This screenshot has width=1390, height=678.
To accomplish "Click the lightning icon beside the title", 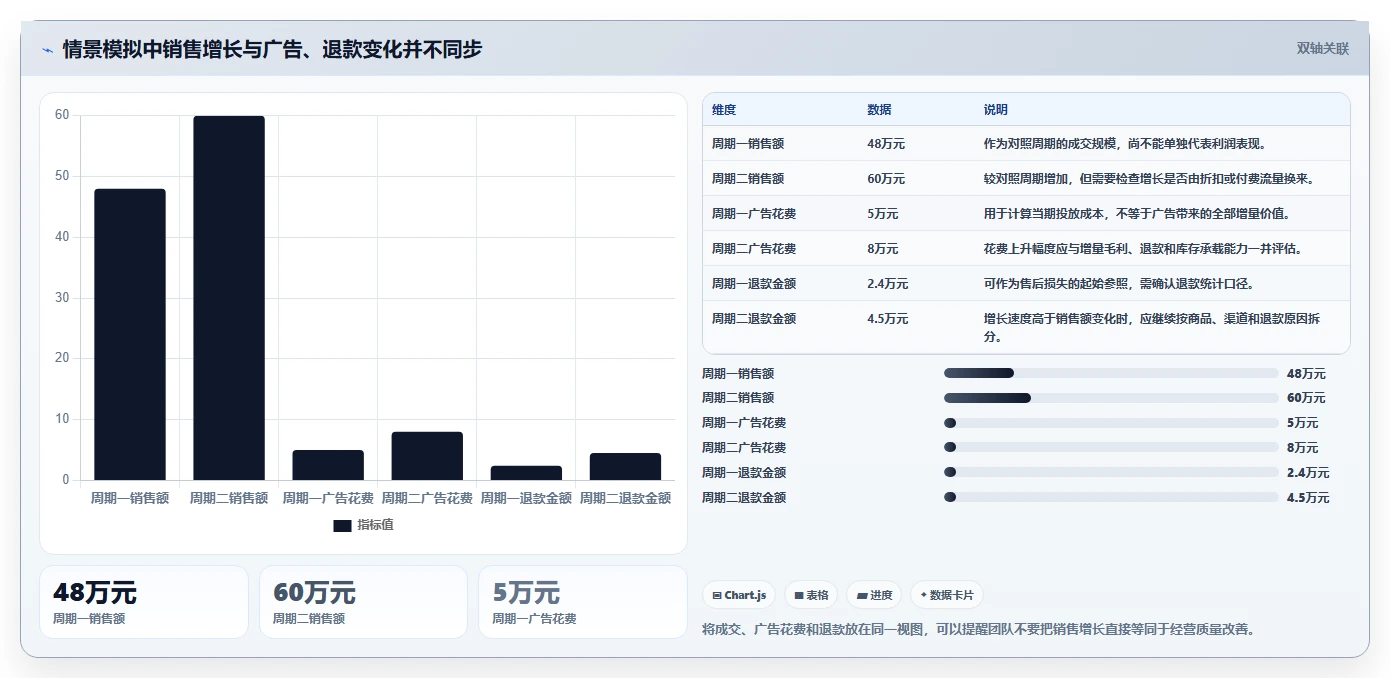I will tap(47, 49).
